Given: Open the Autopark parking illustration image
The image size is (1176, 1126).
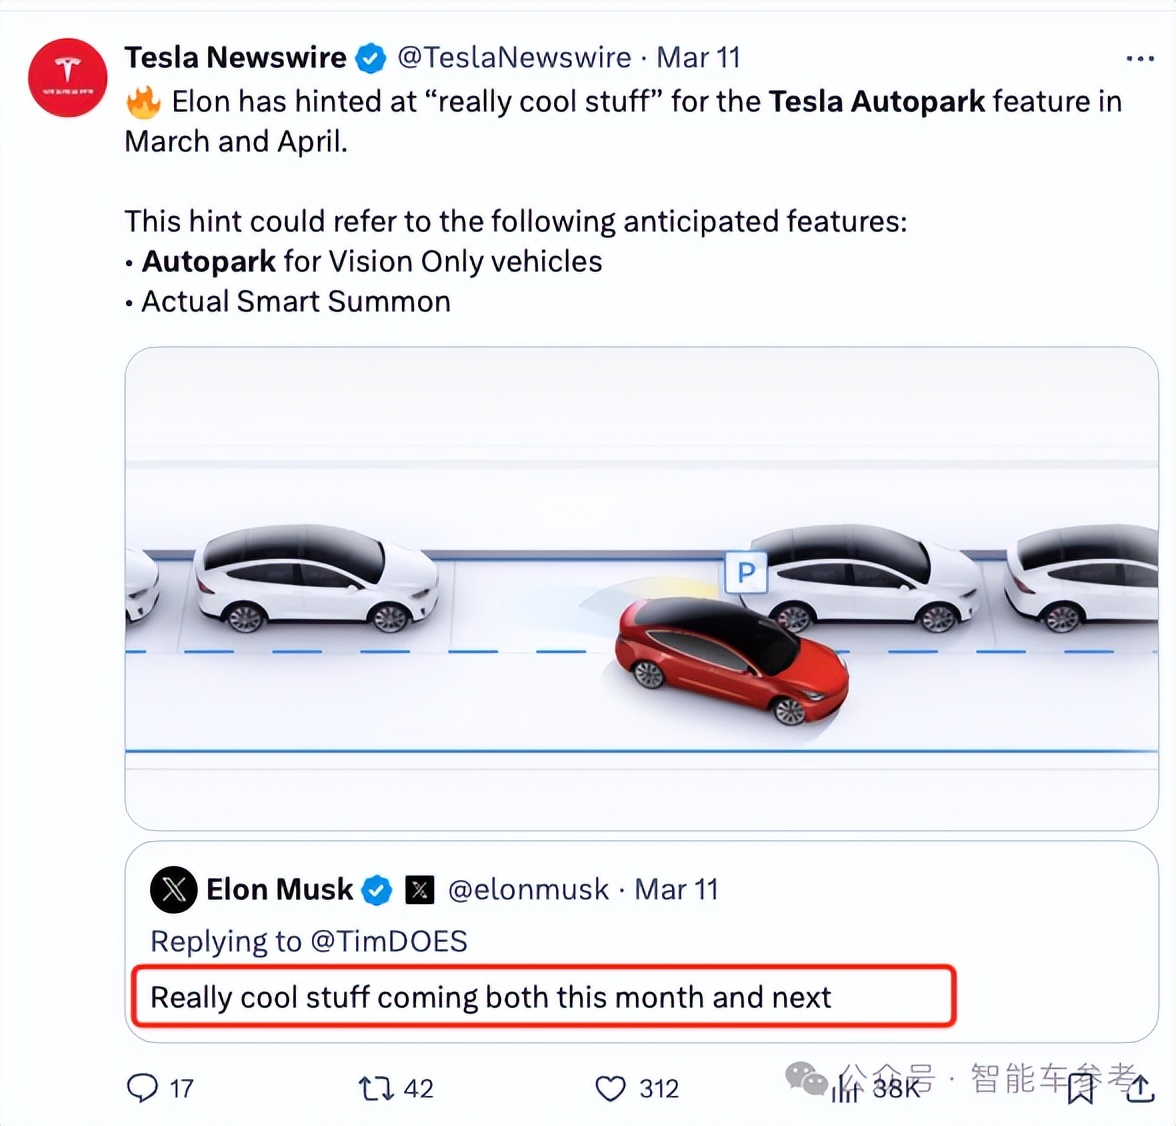Looking at the screenshot, I should click(x=641, y=588).
